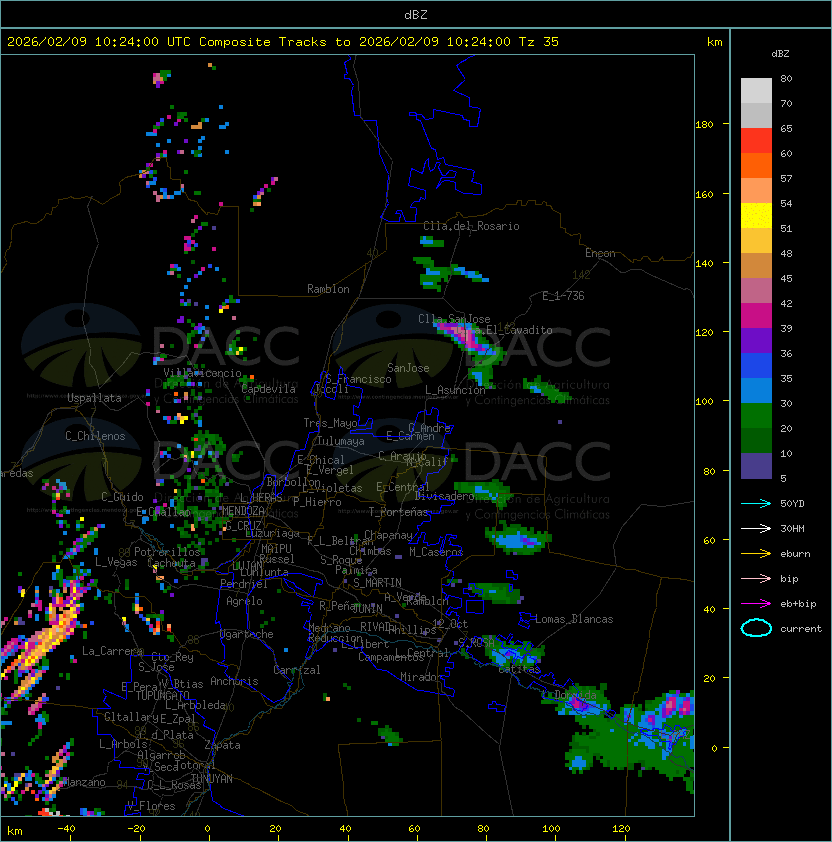Select the red 65 dBZ legend swatch
The height and width of the screenshot is (842, 832).
[x=756, y=141]
